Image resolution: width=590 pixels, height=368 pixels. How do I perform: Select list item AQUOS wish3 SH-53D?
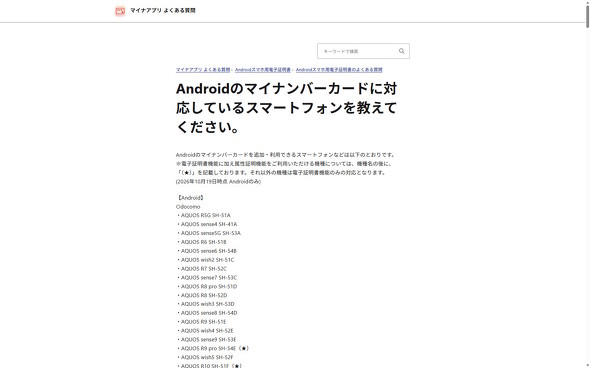pos(205,304)
